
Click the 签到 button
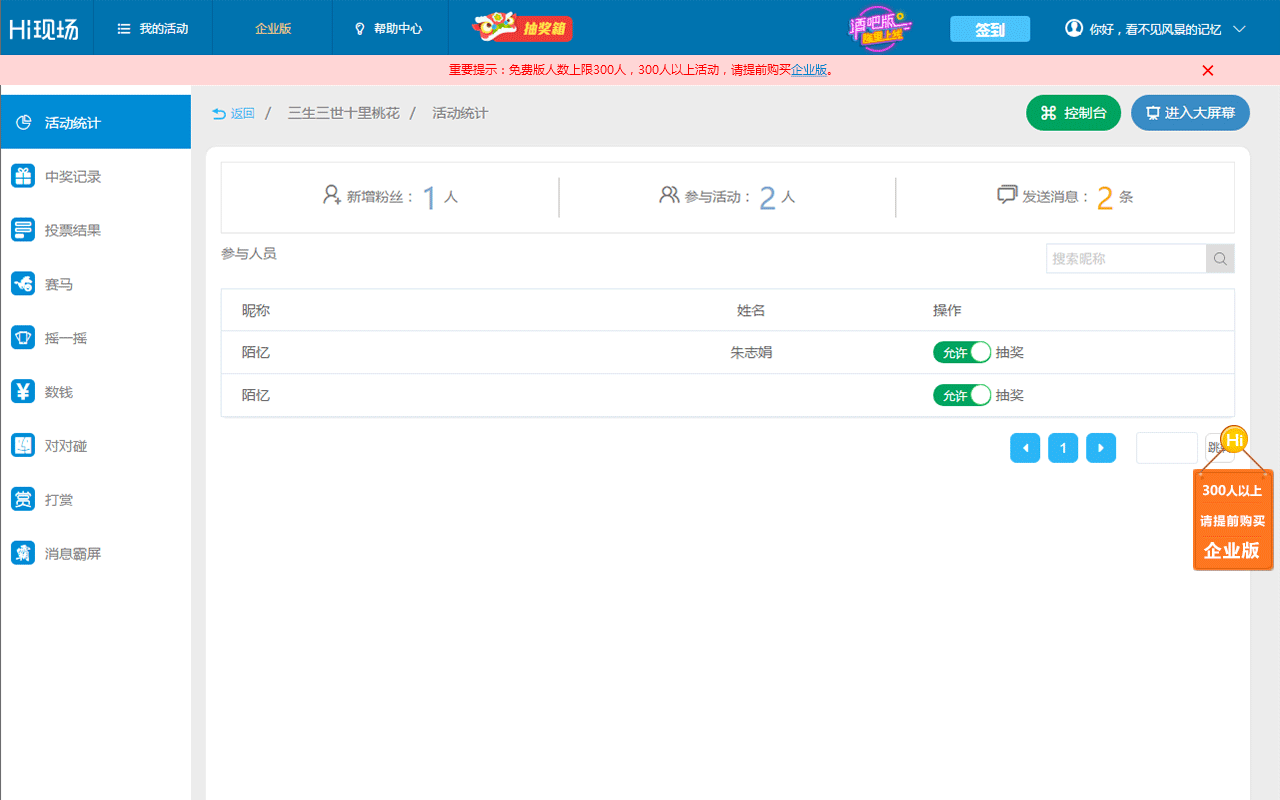click(x=990, y=29)
